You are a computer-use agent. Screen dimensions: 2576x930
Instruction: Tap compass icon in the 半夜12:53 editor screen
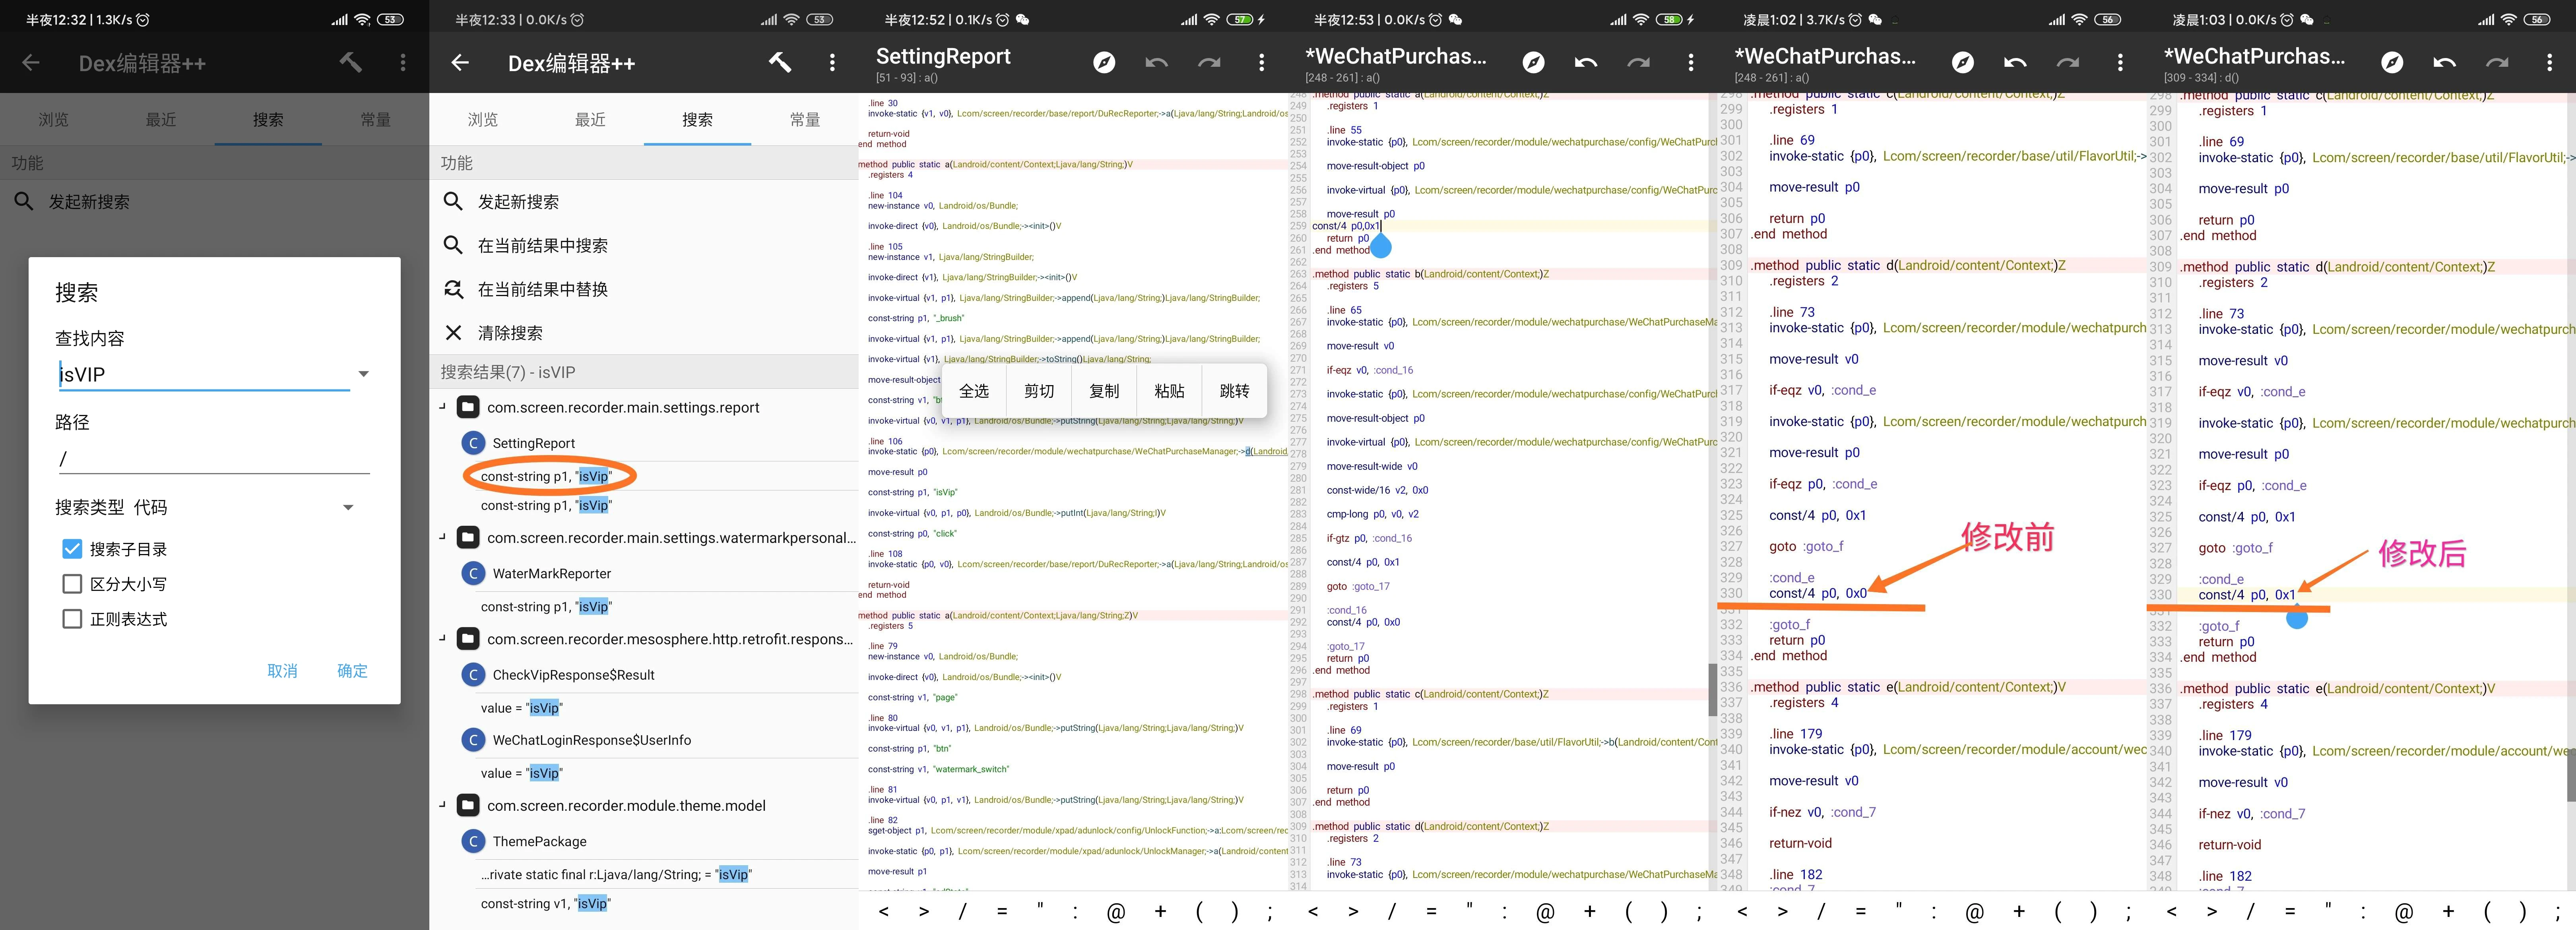click(x=1533, y=63)
